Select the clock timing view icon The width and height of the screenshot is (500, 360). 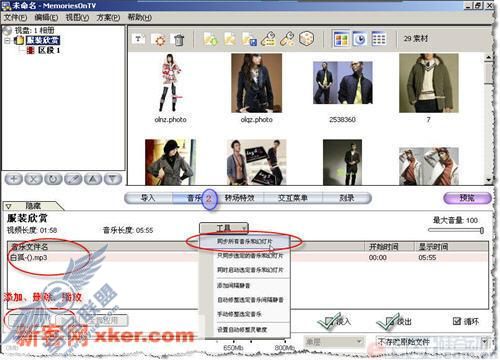(x=360, y=39)
